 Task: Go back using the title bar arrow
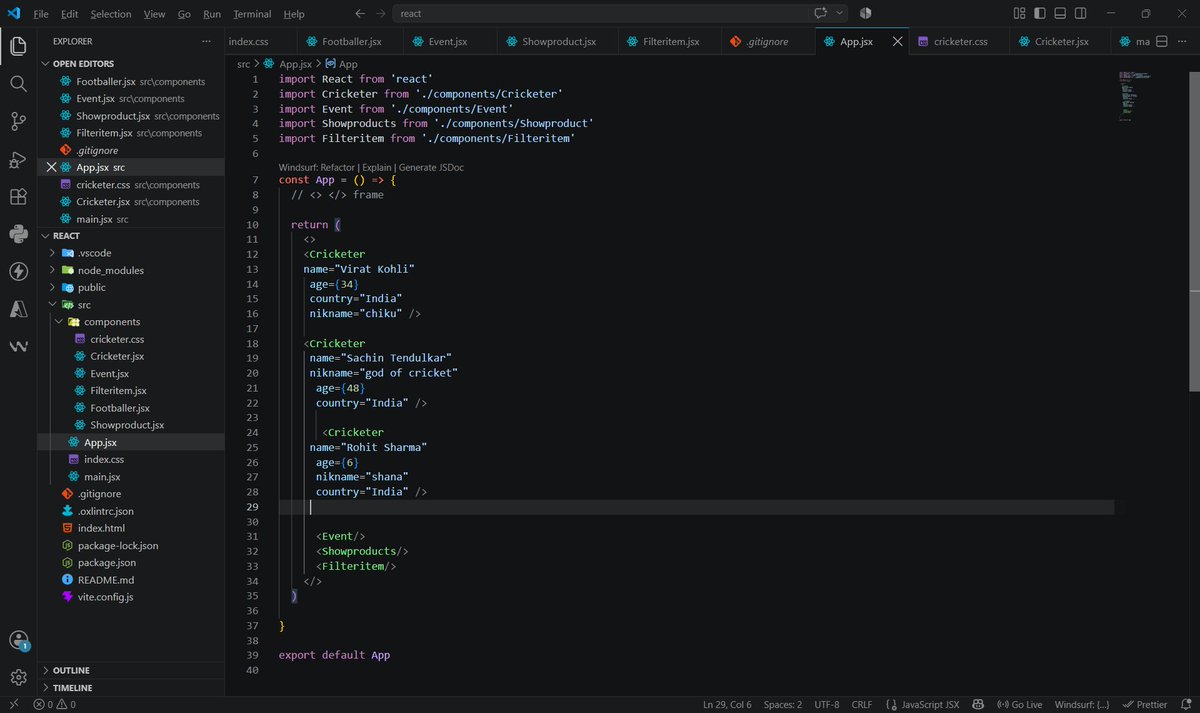click(360, 14)
